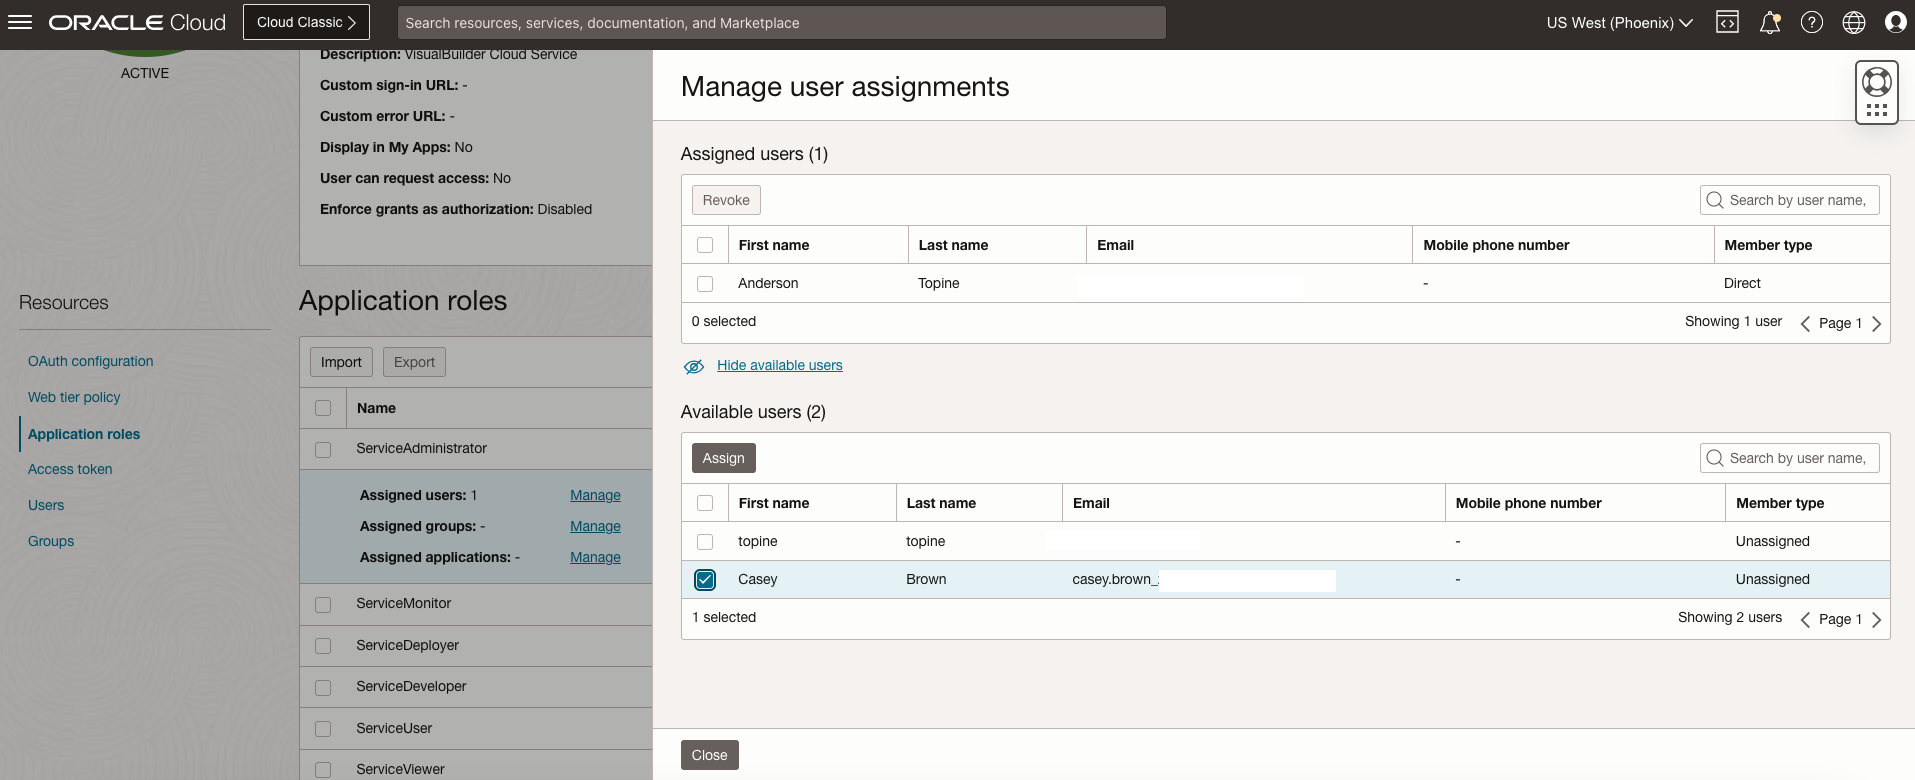This screenshot has width=1915, height=780.
Task: Open OAuth configuration in Resources menu
Action: (90, 361)
